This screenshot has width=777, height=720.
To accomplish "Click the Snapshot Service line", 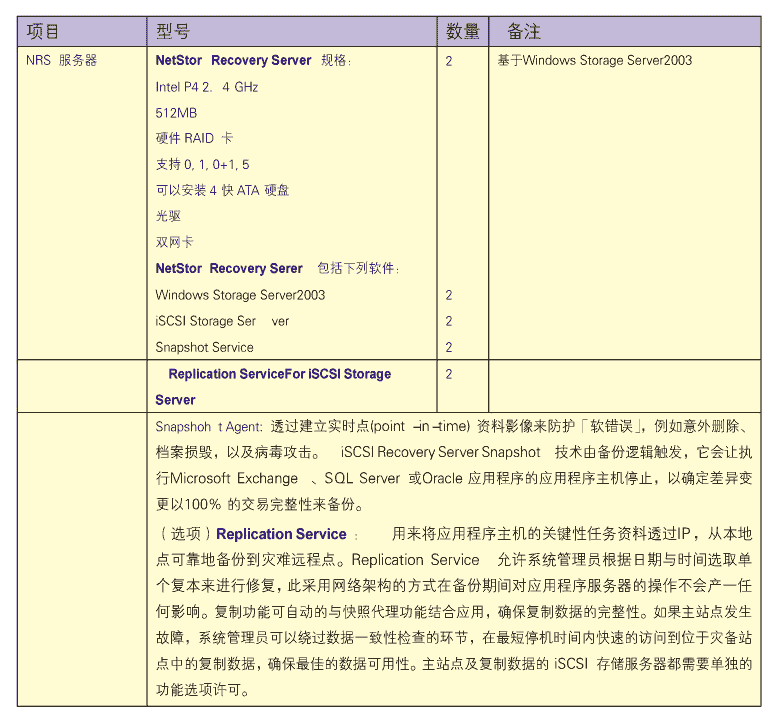I will coord(204,347).
